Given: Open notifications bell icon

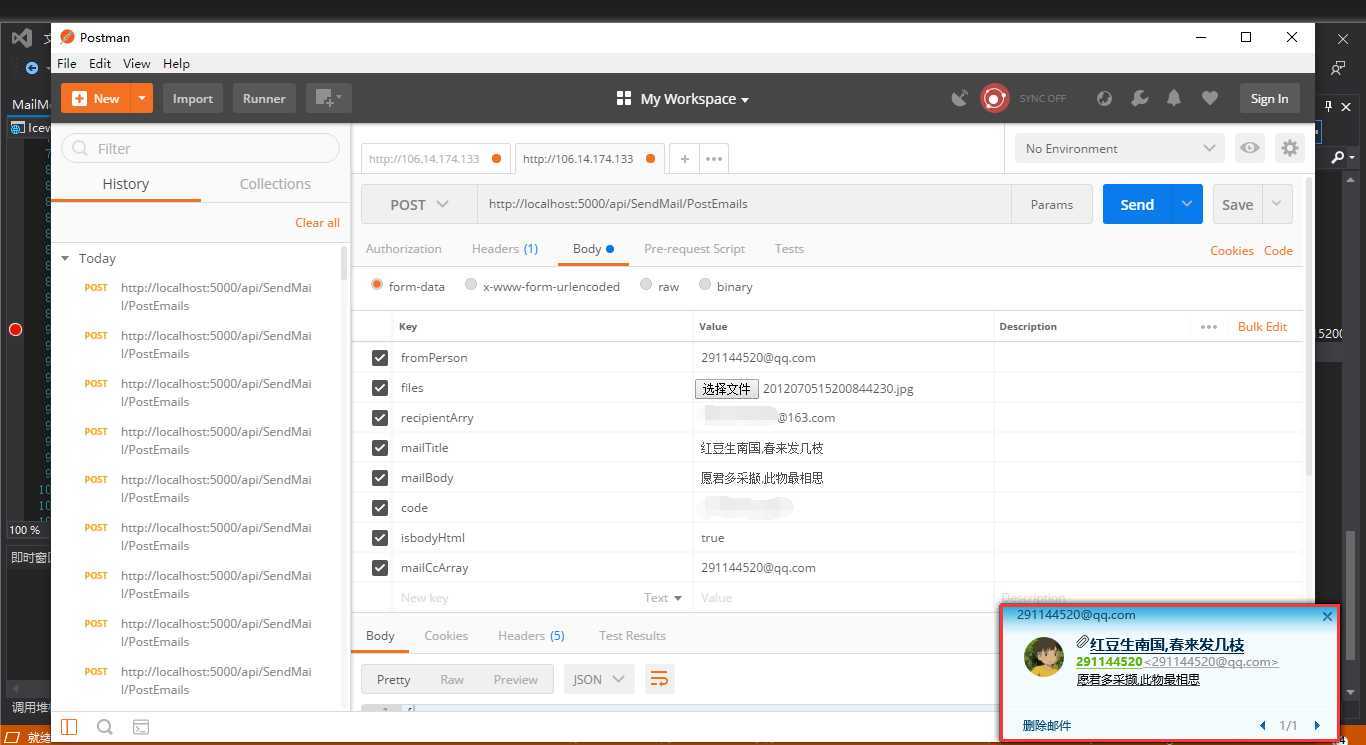Looking at the screenshot, I should tap(1174, 98).
